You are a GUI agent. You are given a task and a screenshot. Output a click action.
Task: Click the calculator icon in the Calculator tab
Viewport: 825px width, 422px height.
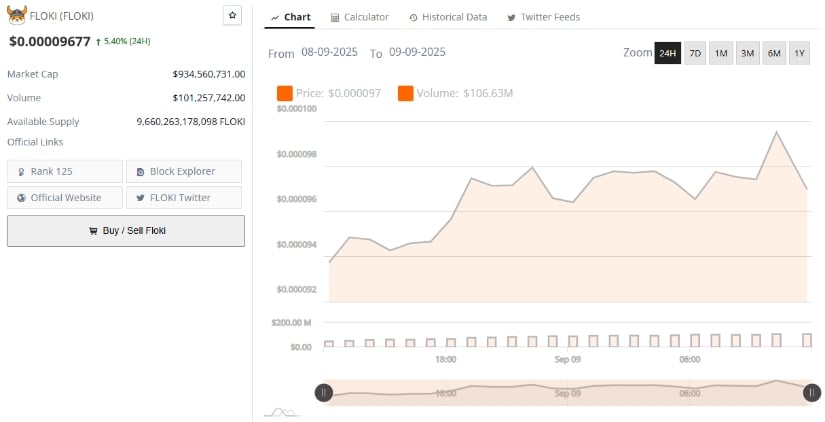(335, 18)
